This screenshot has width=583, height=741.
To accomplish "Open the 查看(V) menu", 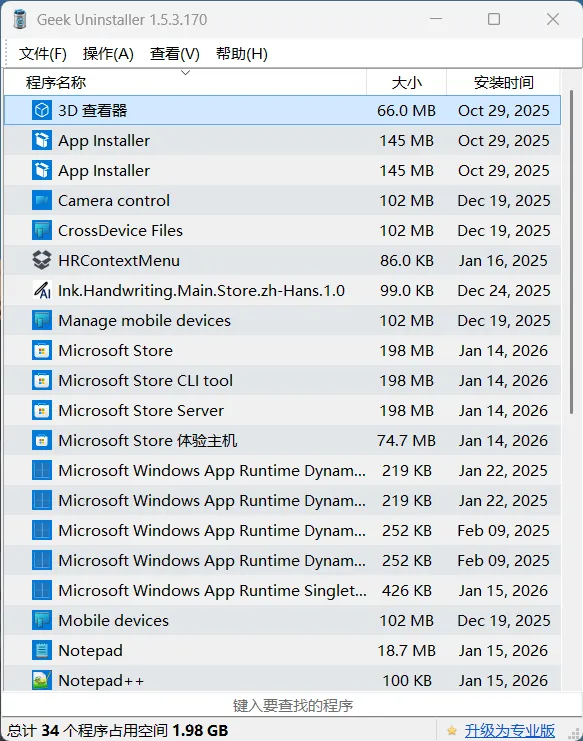I will 175,54.
